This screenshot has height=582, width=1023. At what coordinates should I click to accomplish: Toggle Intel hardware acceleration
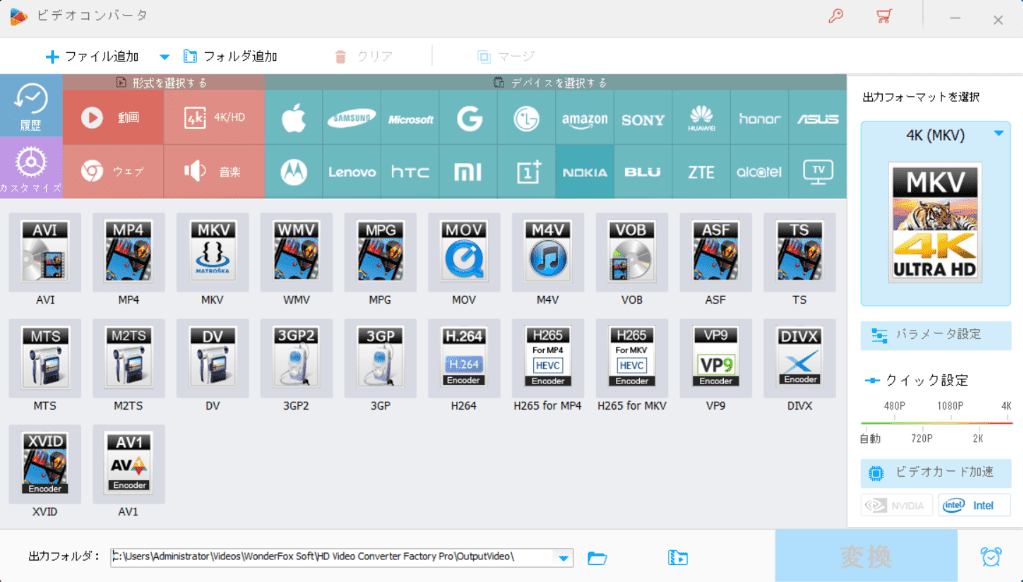click(974, 505)
